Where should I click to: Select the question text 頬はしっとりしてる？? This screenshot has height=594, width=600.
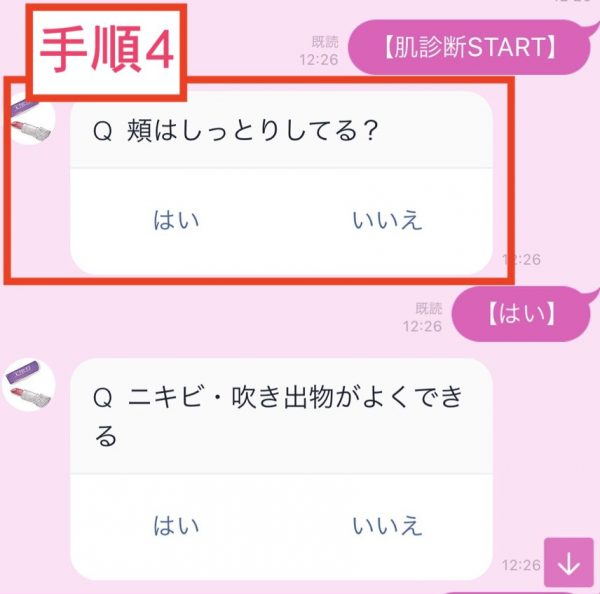tap(253, 131)
